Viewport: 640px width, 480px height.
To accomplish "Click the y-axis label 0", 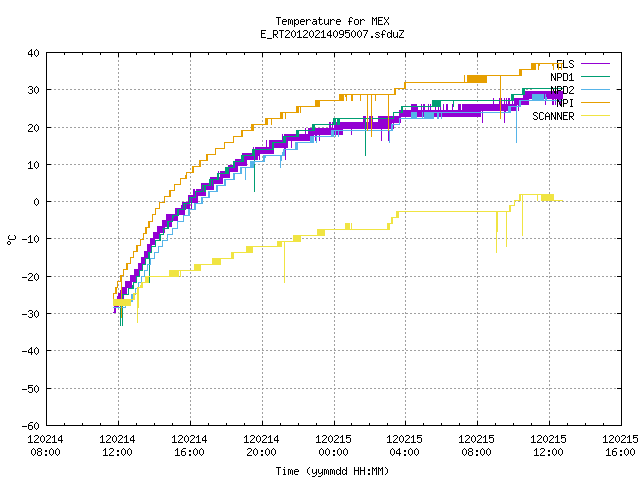I will [x=37, y=202].
